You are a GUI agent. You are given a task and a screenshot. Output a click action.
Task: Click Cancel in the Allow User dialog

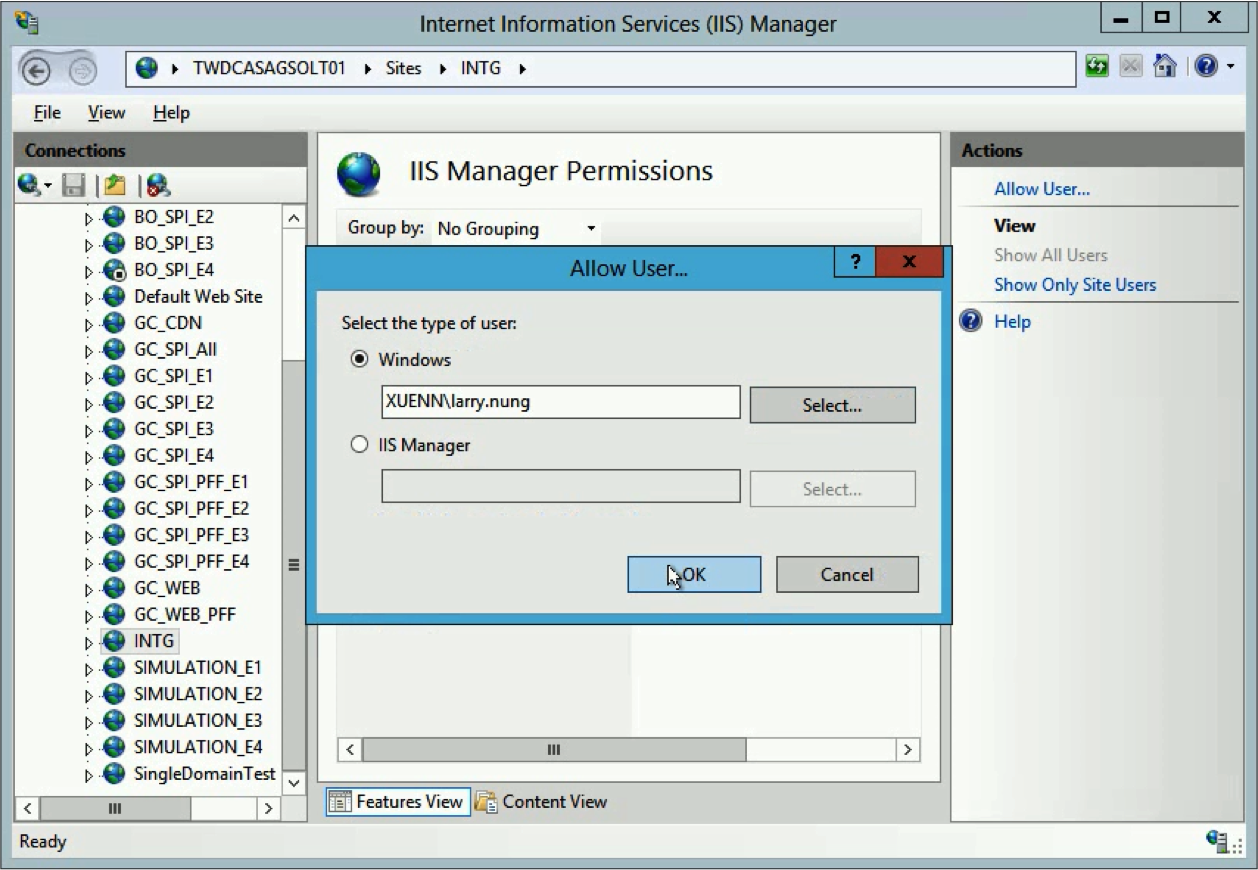847,575
